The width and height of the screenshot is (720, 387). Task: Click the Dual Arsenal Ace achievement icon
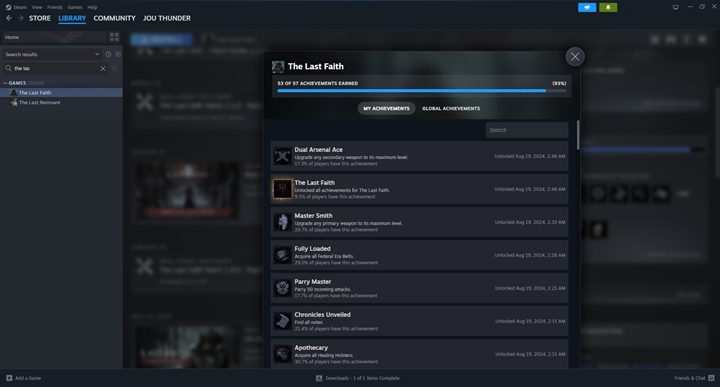282,156
